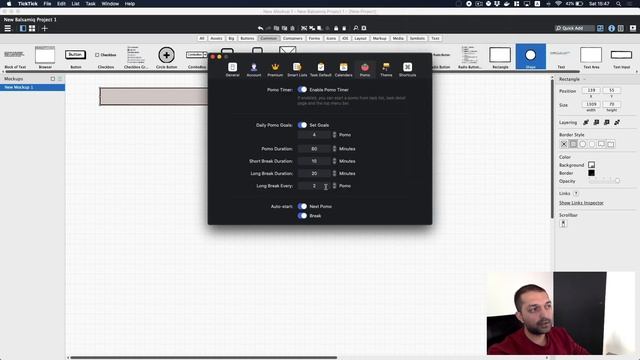The height and width of the screenshot is (360, 640).
Task: Click Show Links Inspector link
Action: coord(581,203)
